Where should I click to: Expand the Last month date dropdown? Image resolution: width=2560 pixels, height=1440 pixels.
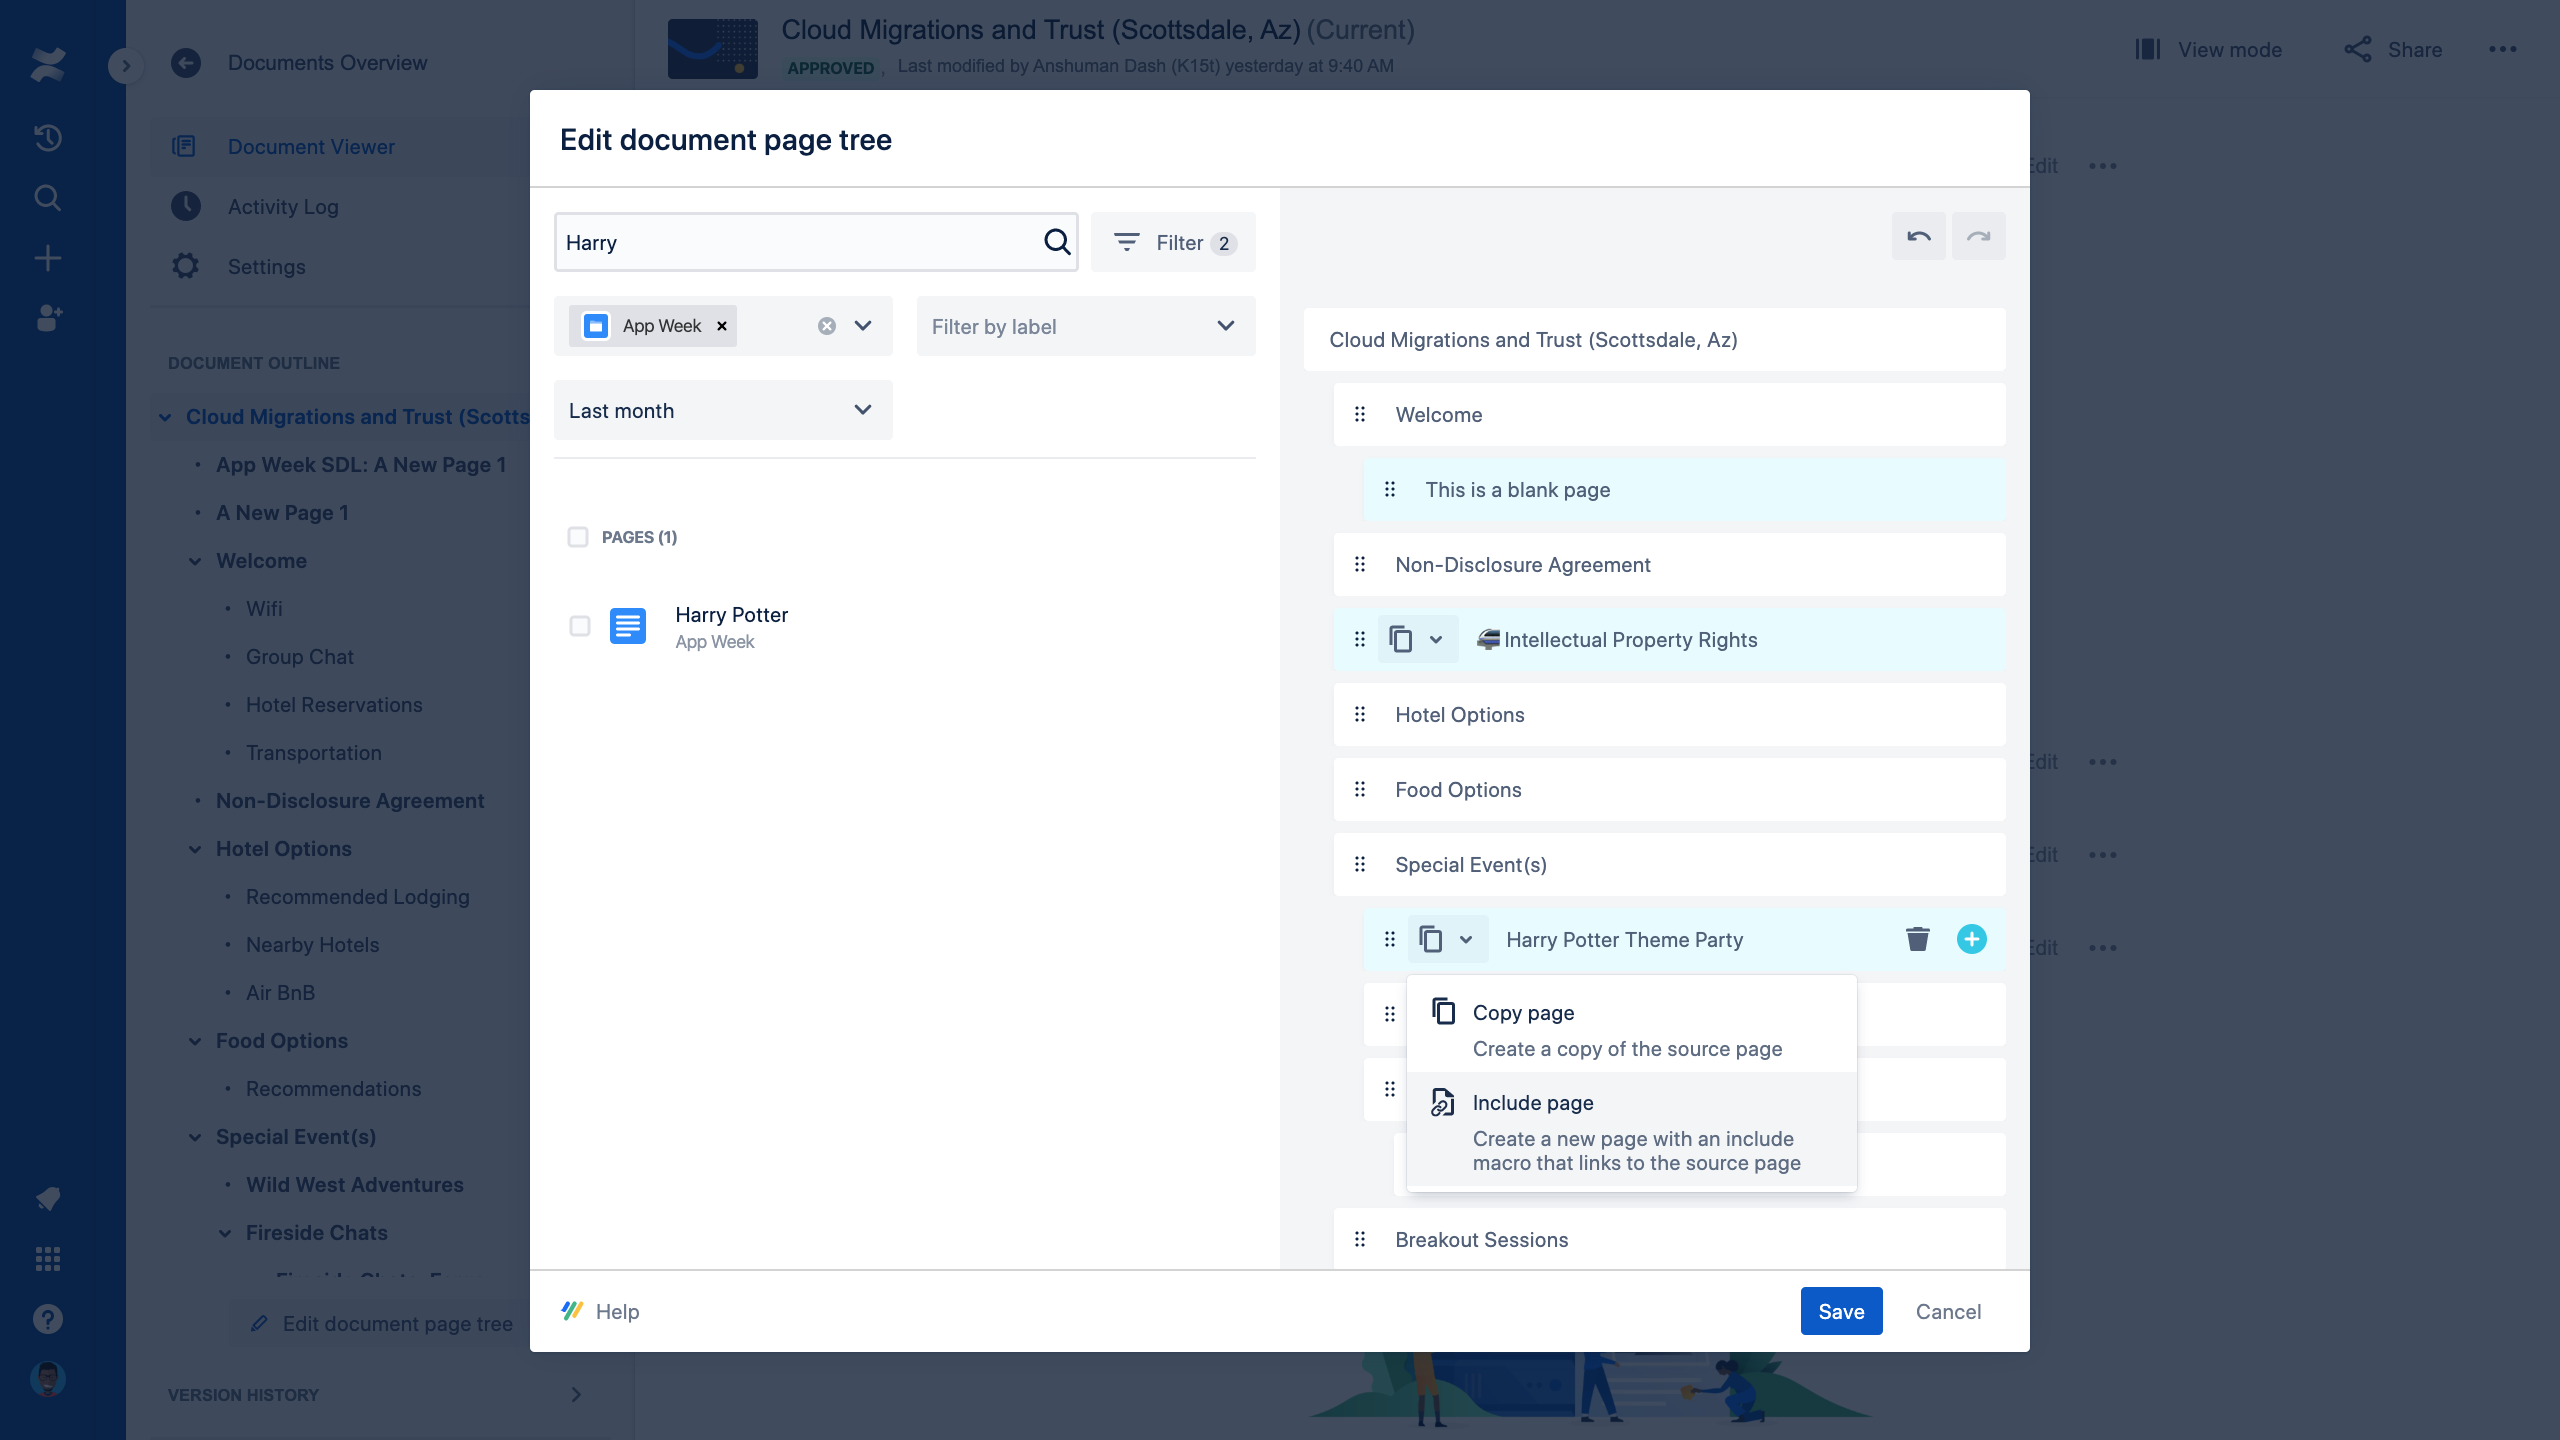coord(722,410)
